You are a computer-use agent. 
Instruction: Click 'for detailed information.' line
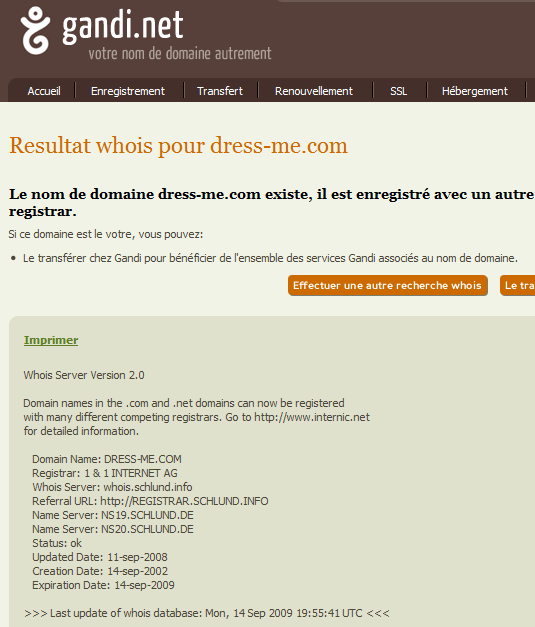pyautogui.click(x=81, y=431)
